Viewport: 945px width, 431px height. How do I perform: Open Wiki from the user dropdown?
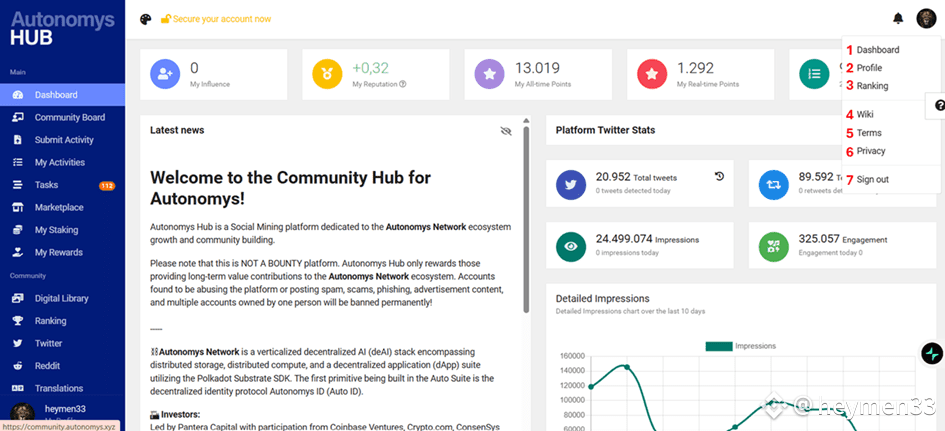(x=865, y=115)
